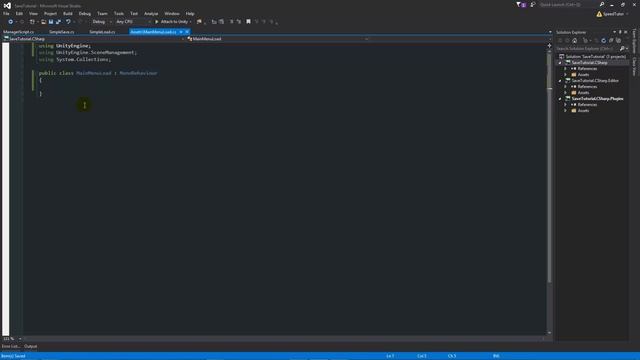Open the active-files tab overflow dropdown
The image size is (640, 360).
[x=550, y=32]
